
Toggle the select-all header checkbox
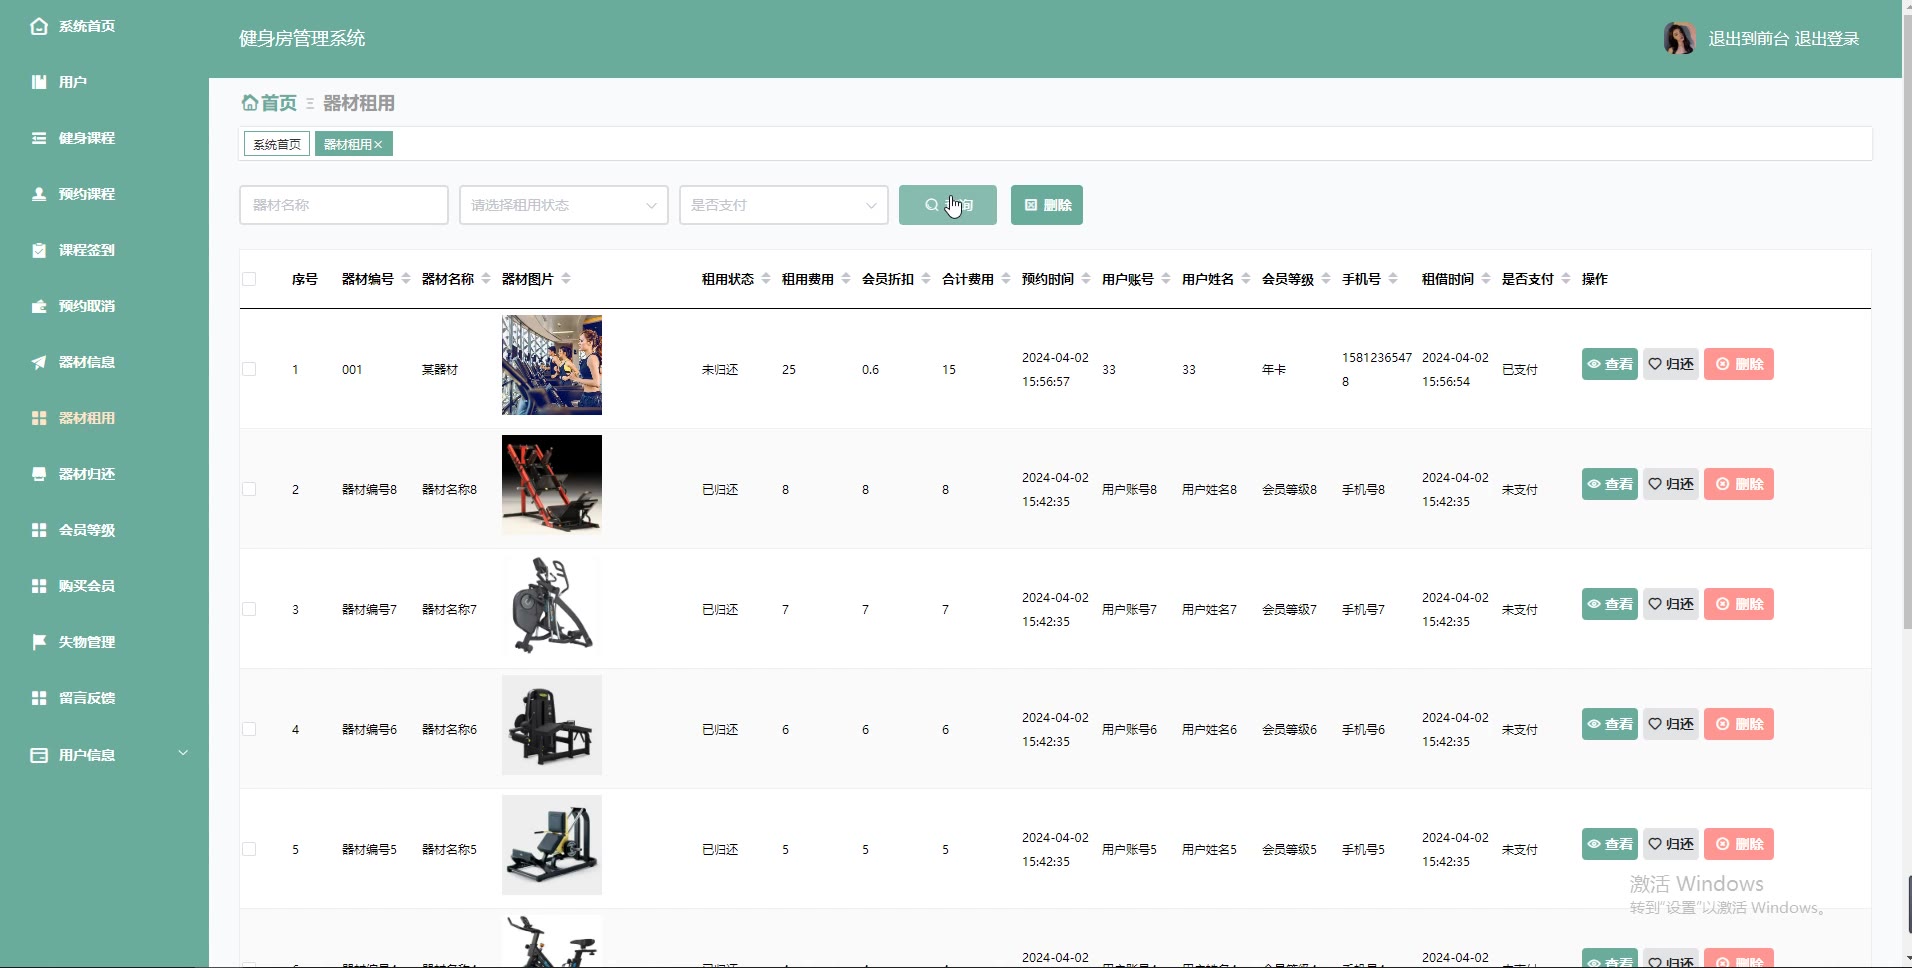[249, 279]
